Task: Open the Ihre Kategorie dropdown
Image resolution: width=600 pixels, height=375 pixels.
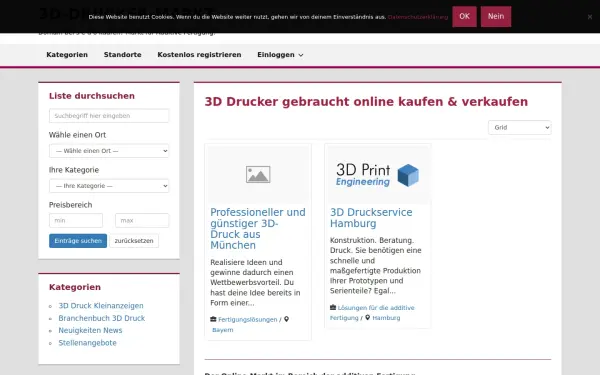Action: pyautogui.click(x=109, y=186)
